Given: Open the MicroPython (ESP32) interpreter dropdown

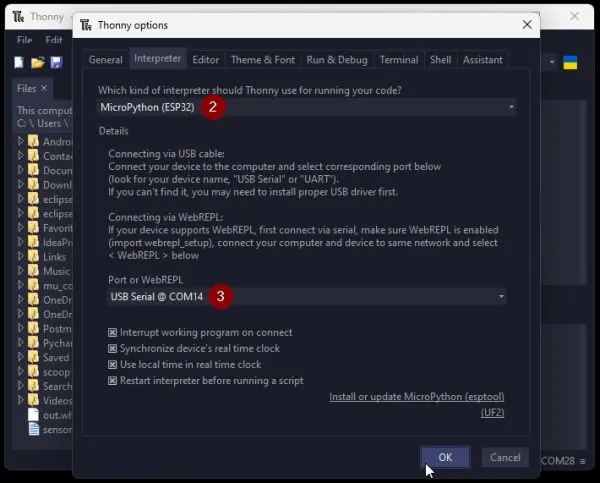Looking at the screenshot, I should [x=307, y=106].
